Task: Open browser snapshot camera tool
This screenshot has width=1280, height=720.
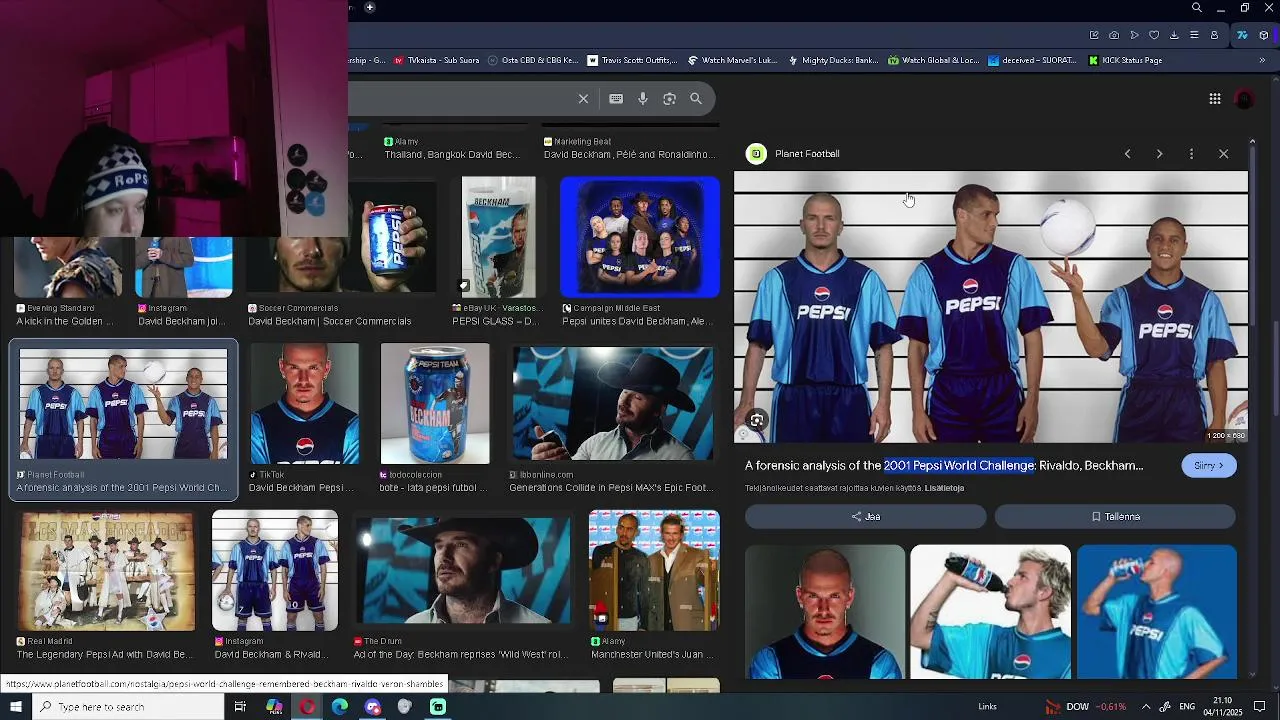Action: point(1114,35)
